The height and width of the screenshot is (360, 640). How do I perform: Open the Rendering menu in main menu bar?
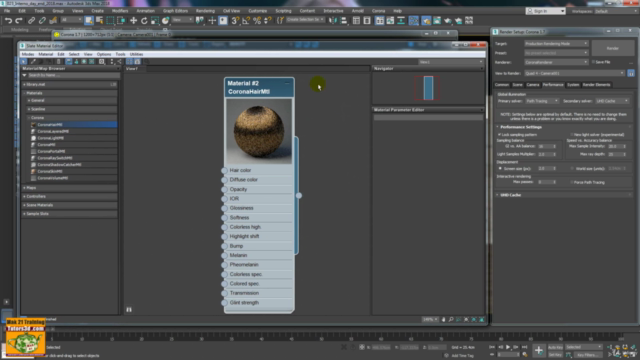click(205, 11)
